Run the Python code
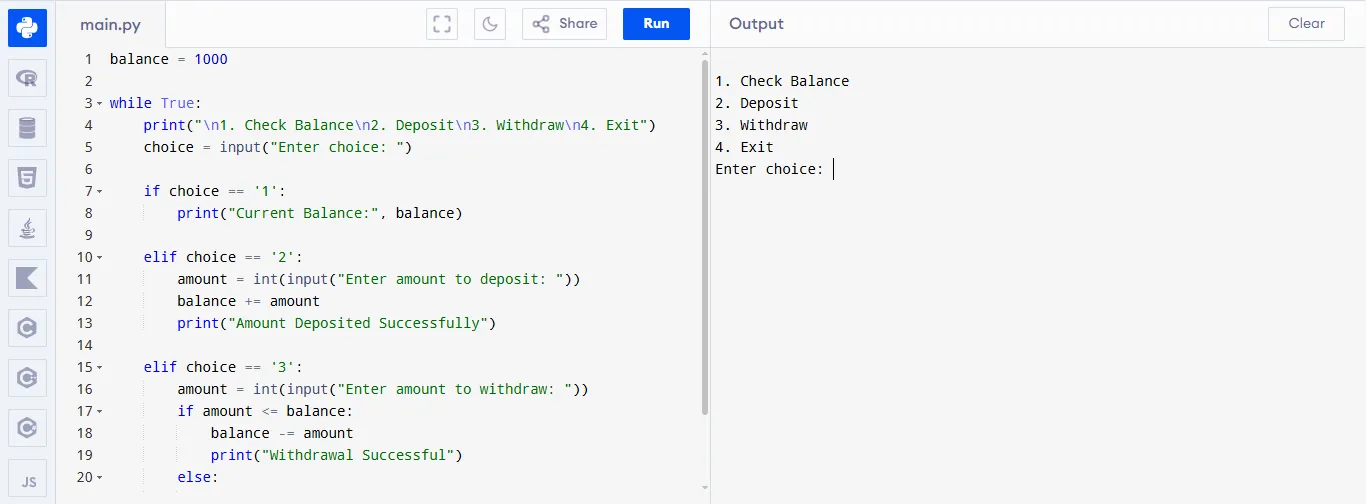This screenshot has height=504, width=1366. pos(656,24)
